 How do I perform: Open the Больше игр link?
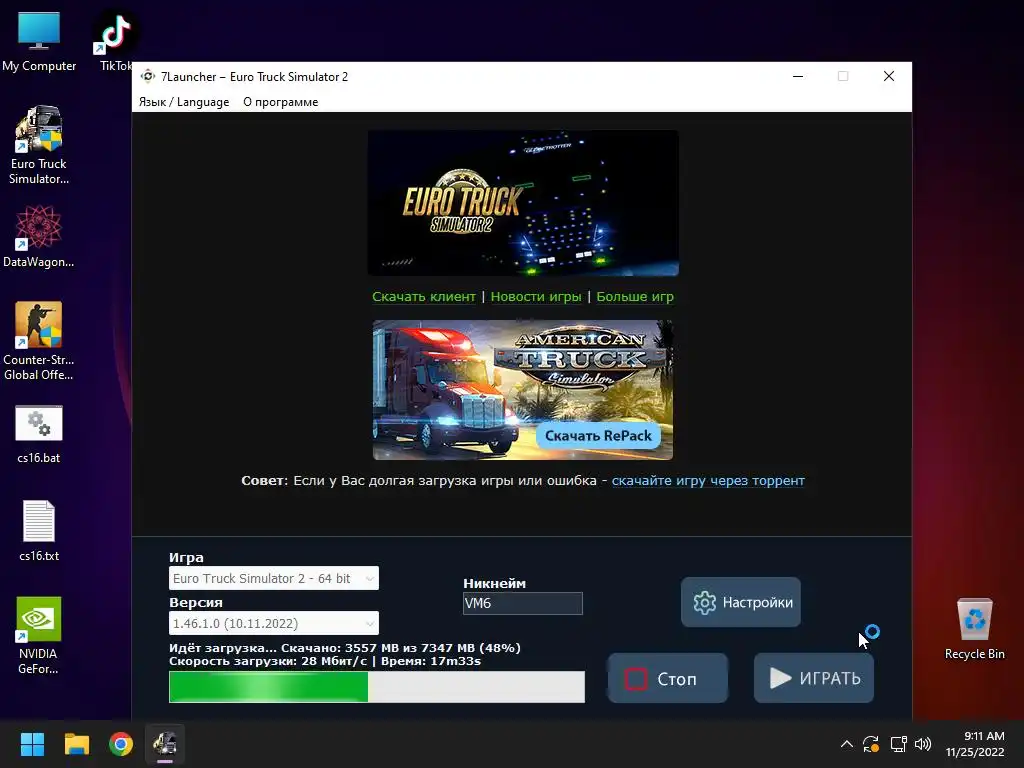635,296
